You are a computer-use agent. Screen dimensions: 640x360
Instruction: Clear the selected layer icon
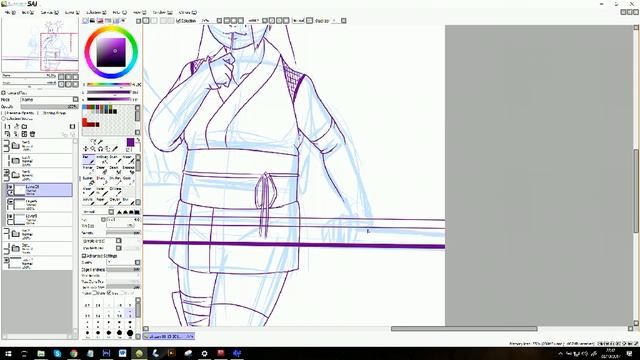click(x=24, y=134)
